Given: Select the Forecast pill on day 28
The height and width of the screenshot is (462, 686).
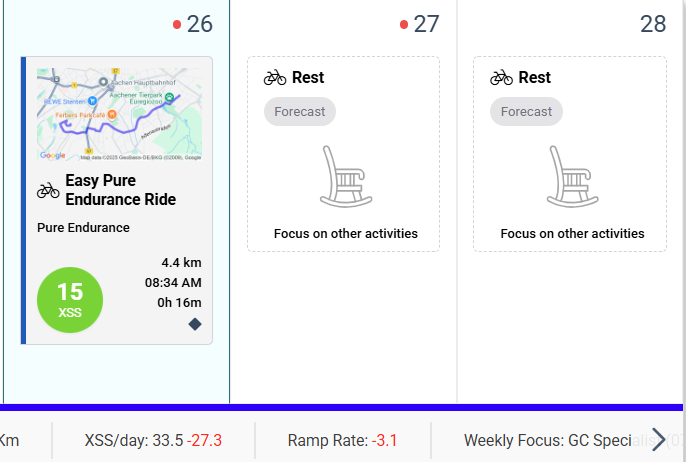Looking at the screenshot, I should [526, 112].
